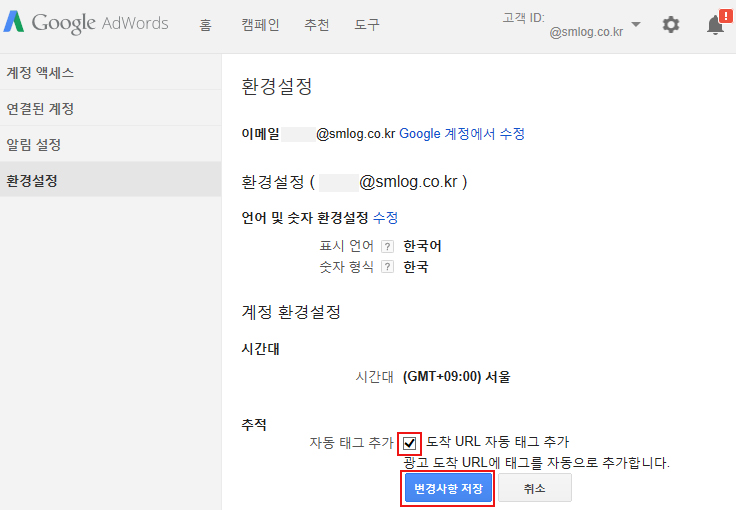Click the 계정 환경설정 heading
Screen dimensions: 736x510
pyautogui.click(x=291, y=312)
